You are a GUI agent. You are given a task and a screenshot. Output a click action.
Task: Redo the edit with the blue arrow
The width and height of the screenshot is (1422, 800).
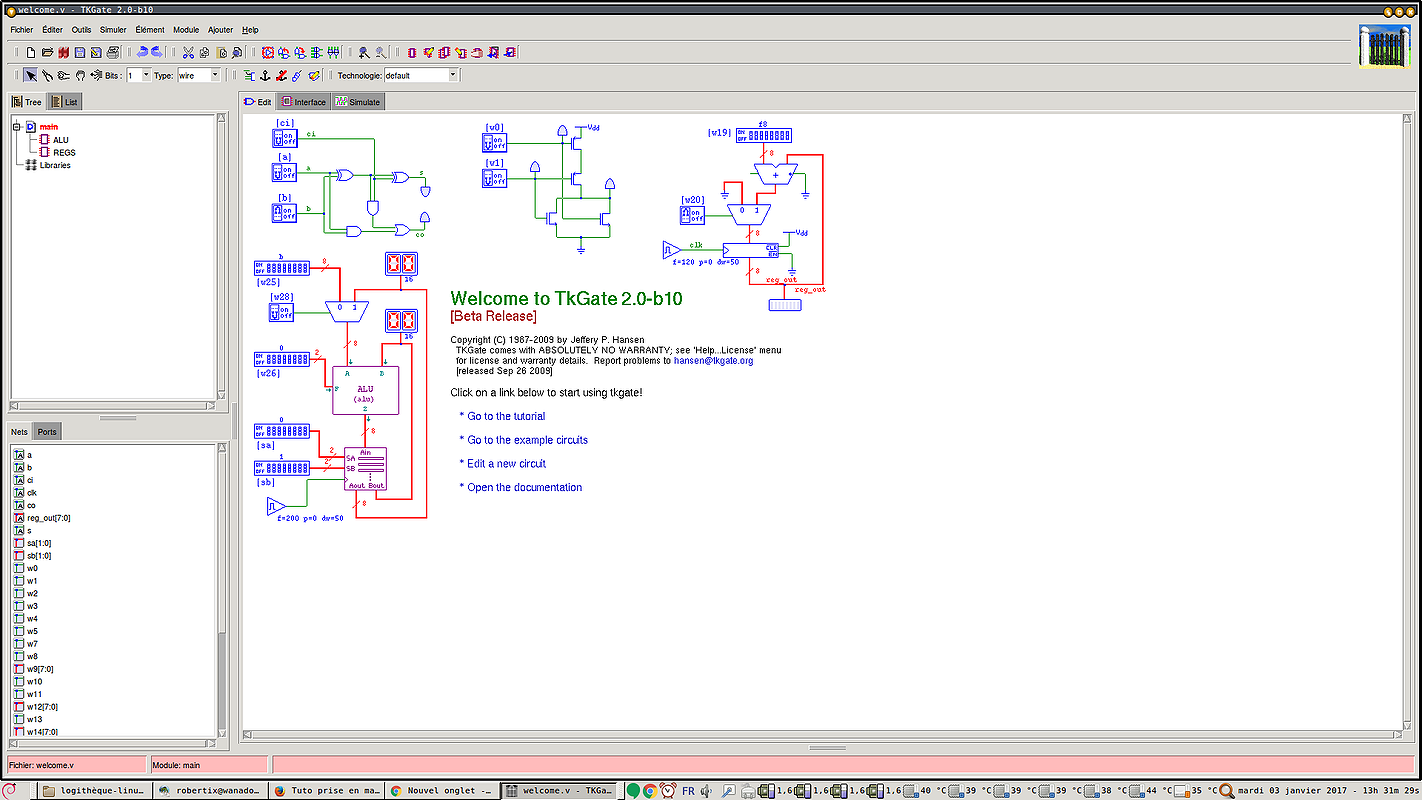(x=157, y=52)
